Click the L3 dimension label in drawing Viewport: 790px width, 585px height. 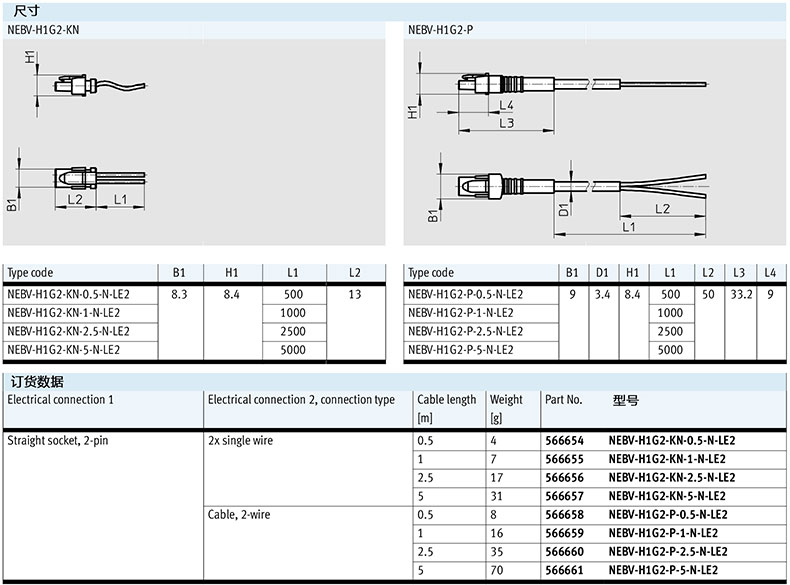[506, 123]
